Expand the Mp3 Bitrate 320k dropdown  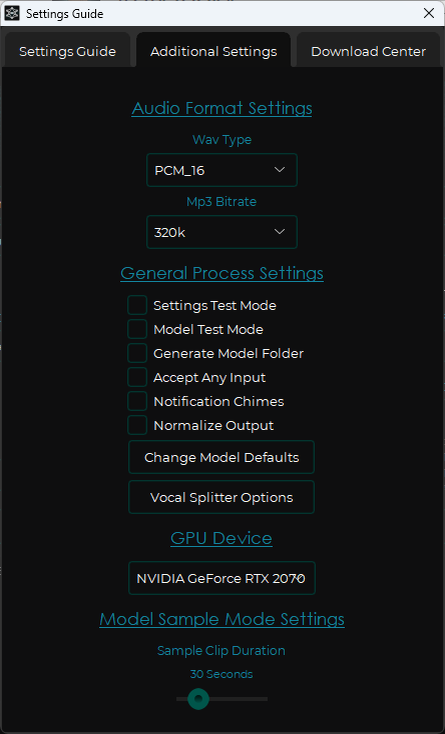click(222, 232)
